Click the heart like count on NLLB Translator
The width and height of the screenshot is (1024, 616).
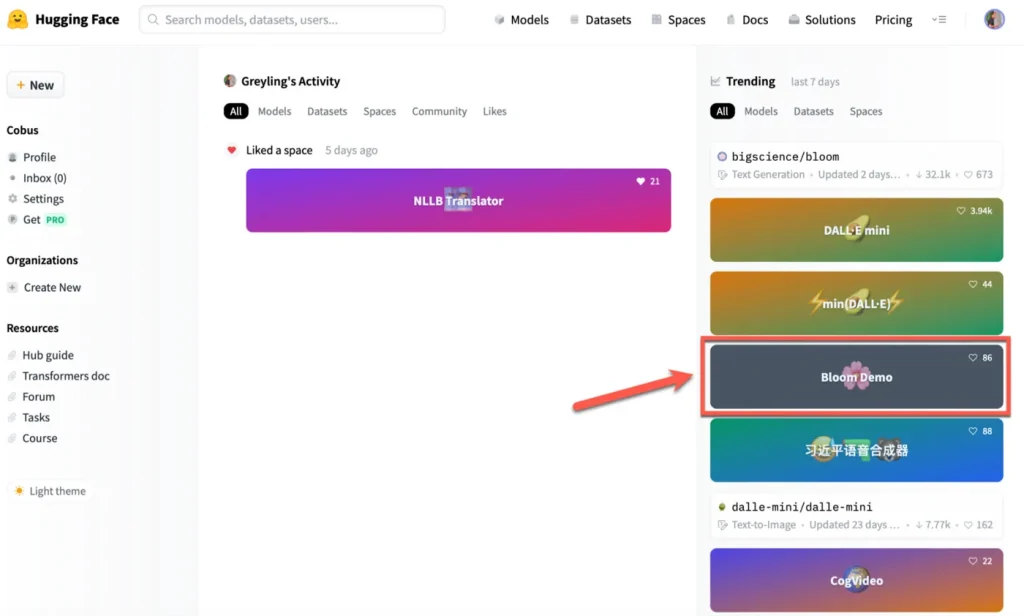click(648, 182)
